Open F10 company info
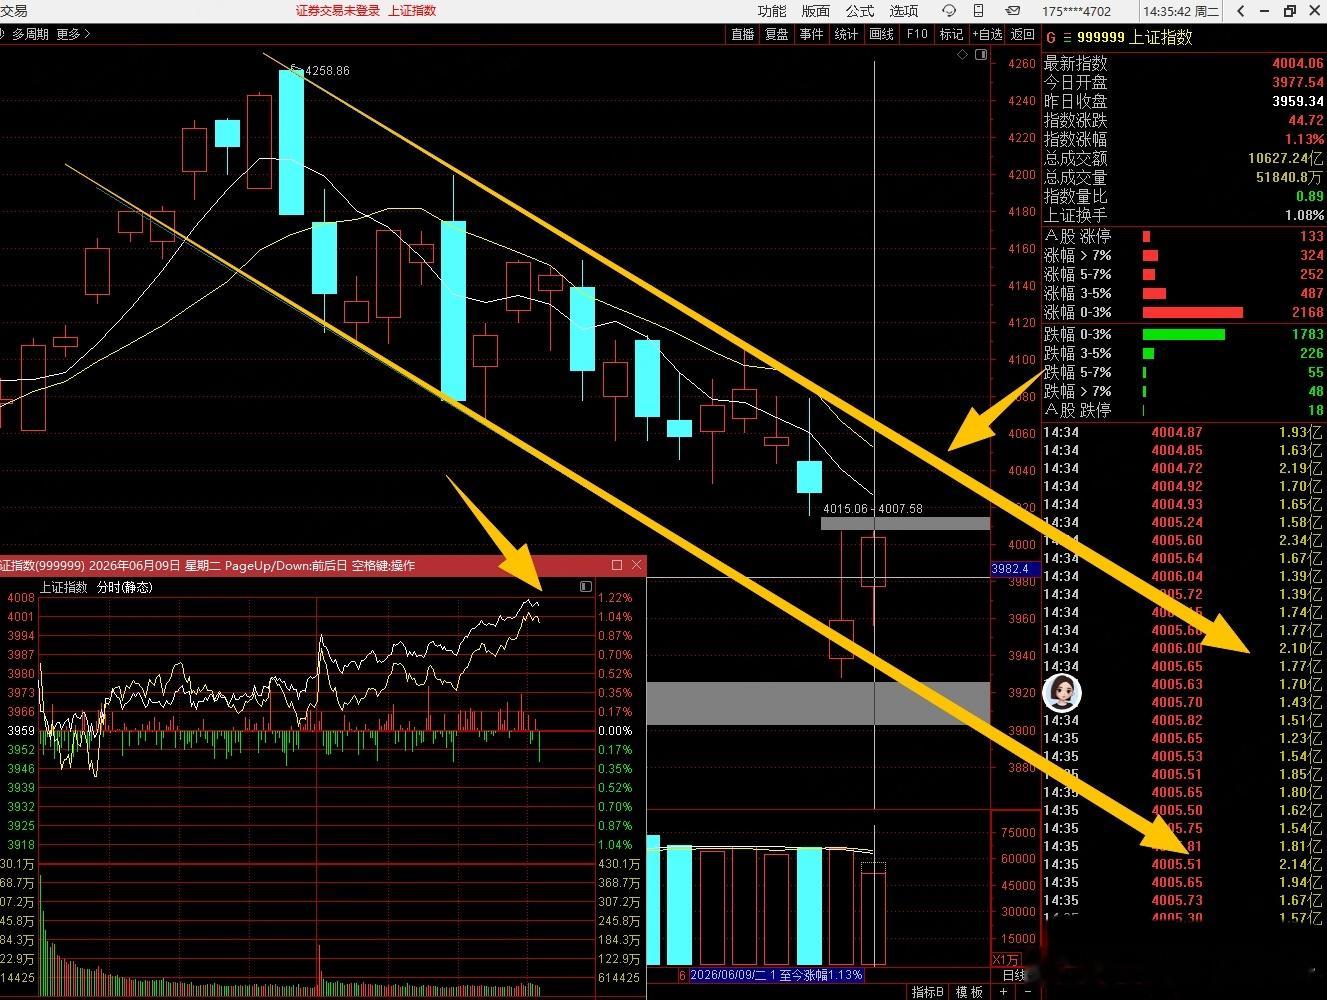 click(x=917, y=34)
